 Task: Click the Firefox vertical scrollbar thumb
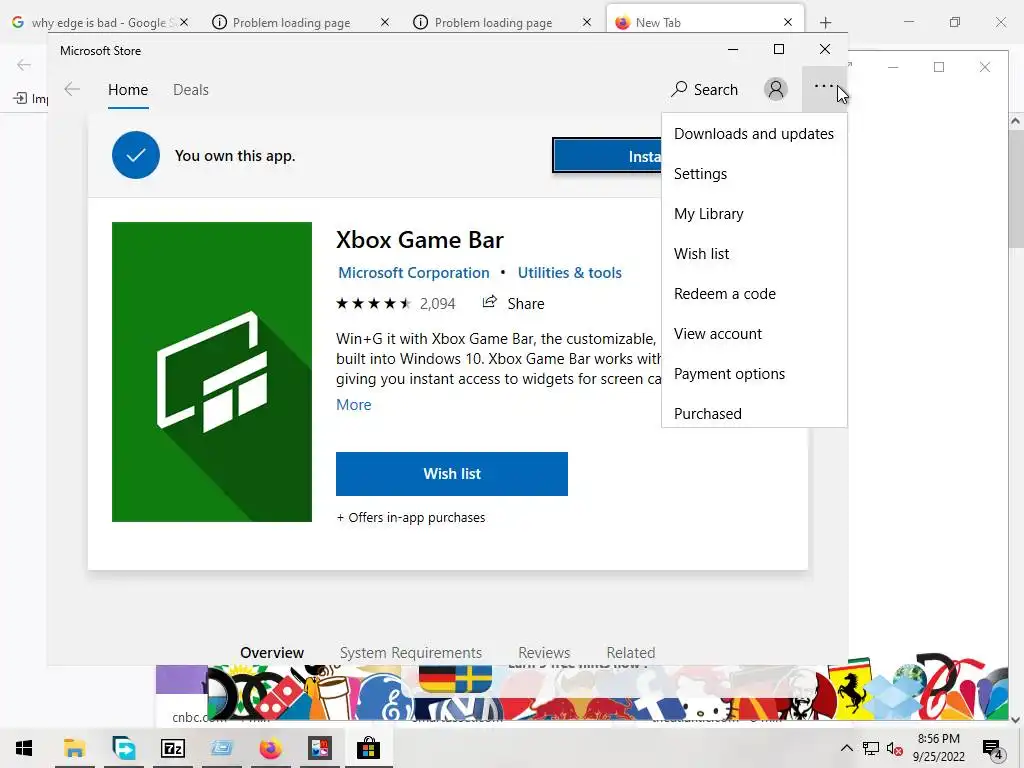click(1016, 188)
